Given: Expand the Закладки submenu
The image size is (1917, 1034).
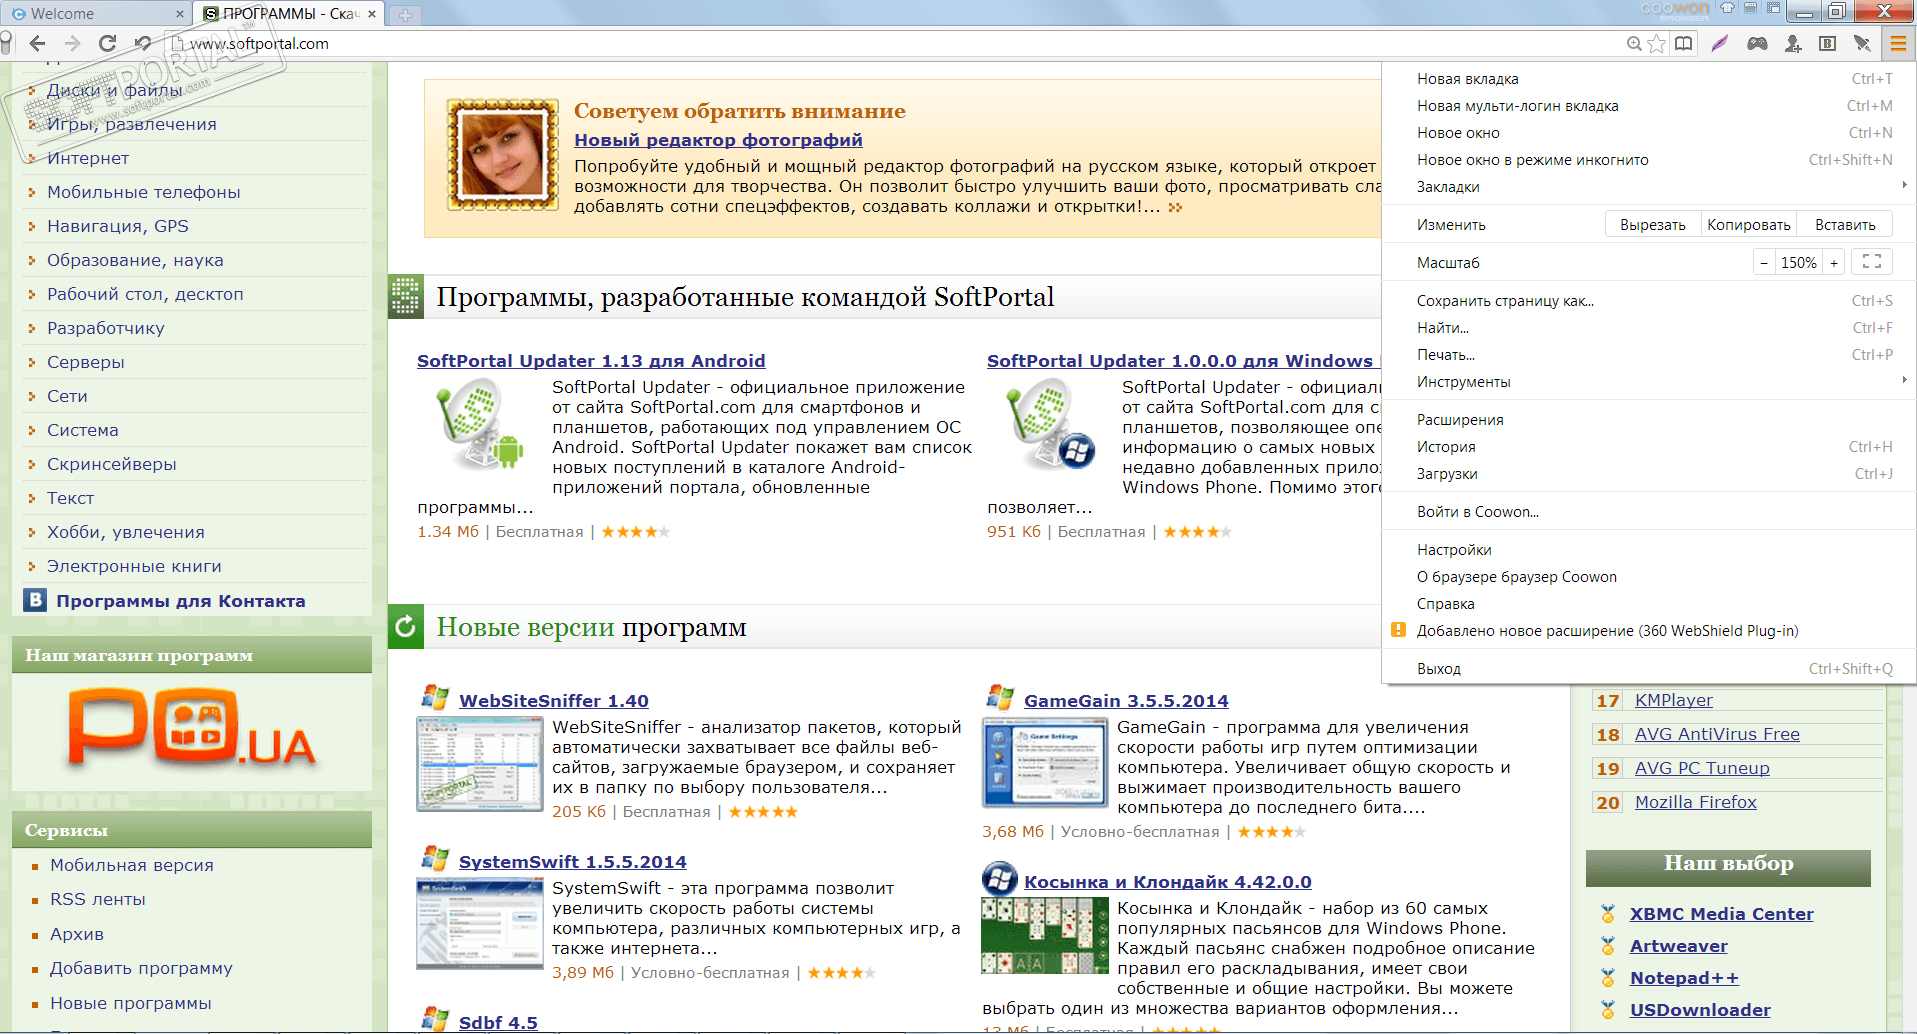Looking at the screenshot, I should click(1649, 187).
